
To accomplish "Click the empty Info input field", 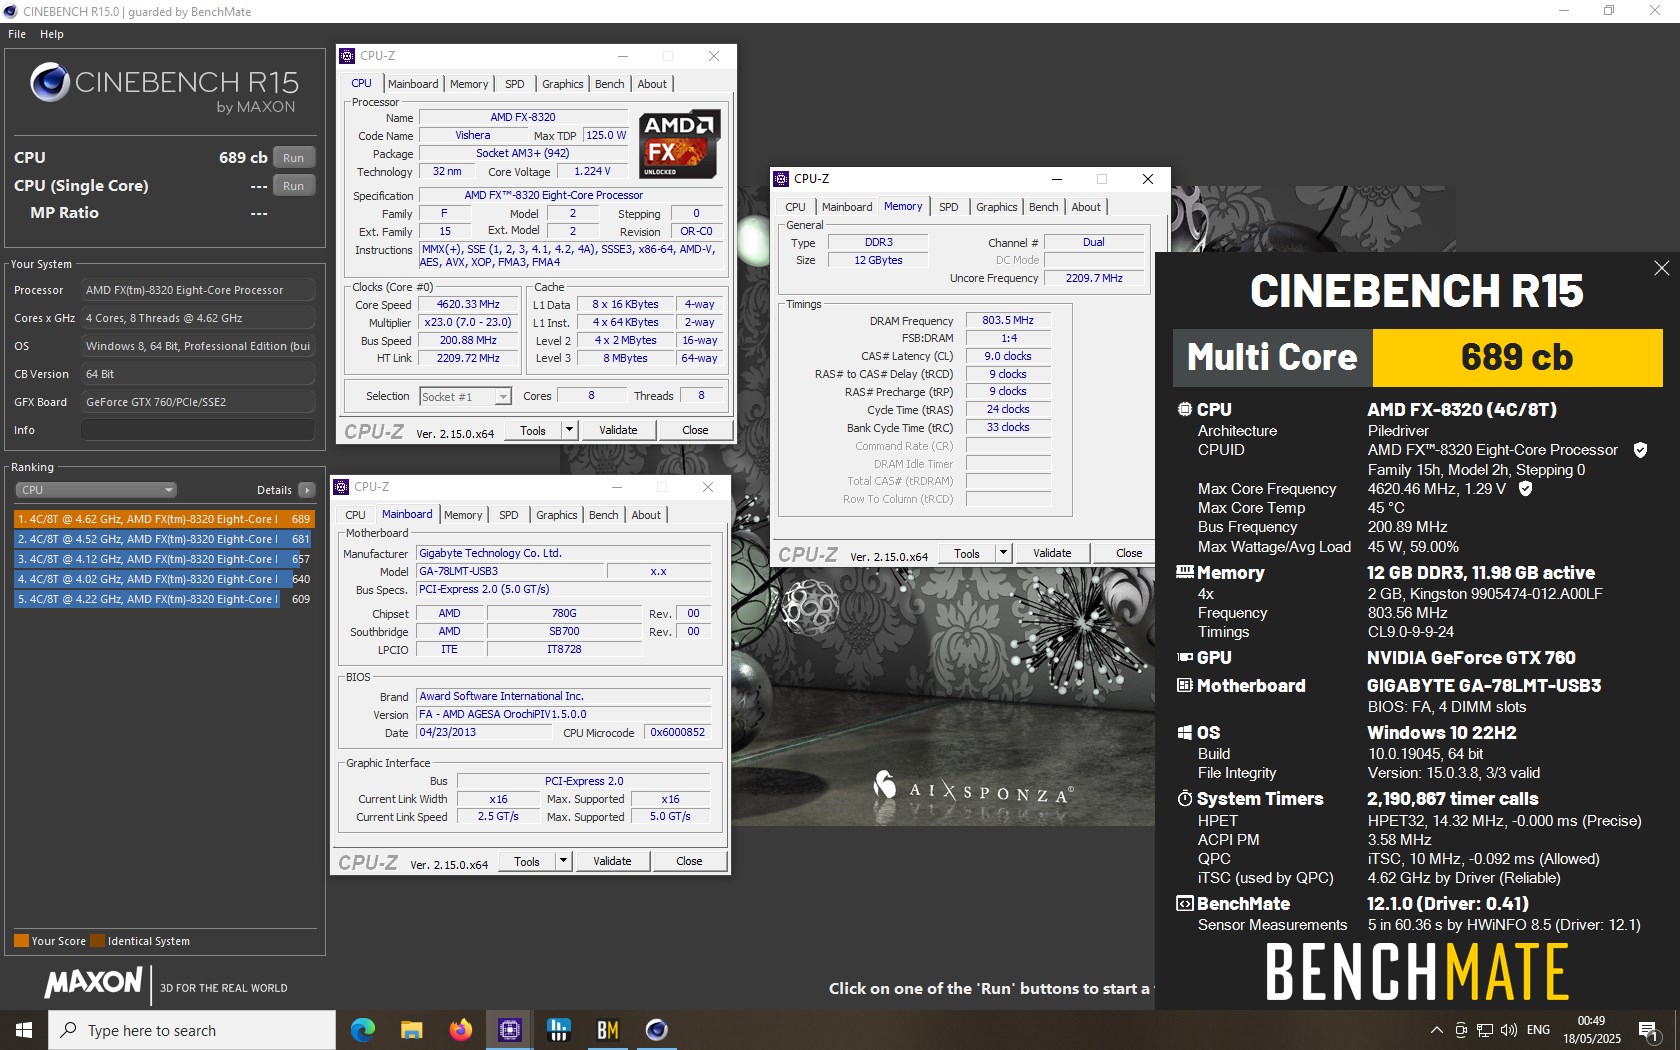I will [198, 430].
